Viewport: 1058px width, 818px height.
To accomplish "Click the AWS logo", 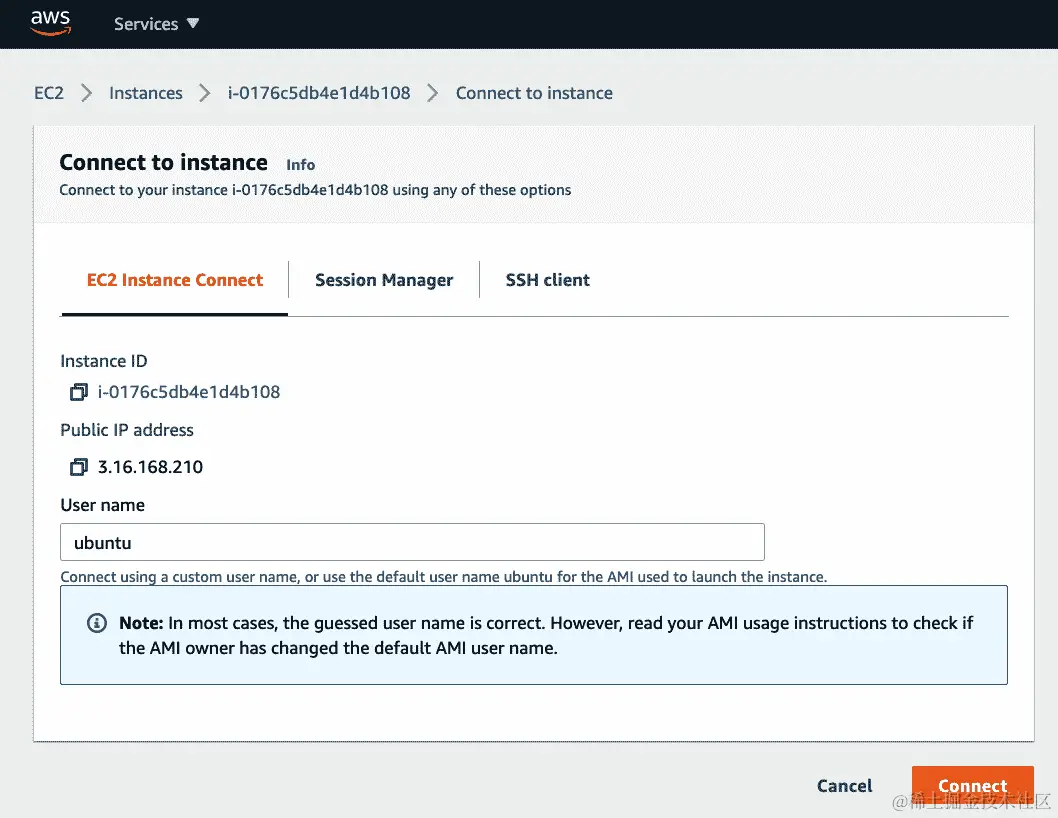I will pos(51,22).
